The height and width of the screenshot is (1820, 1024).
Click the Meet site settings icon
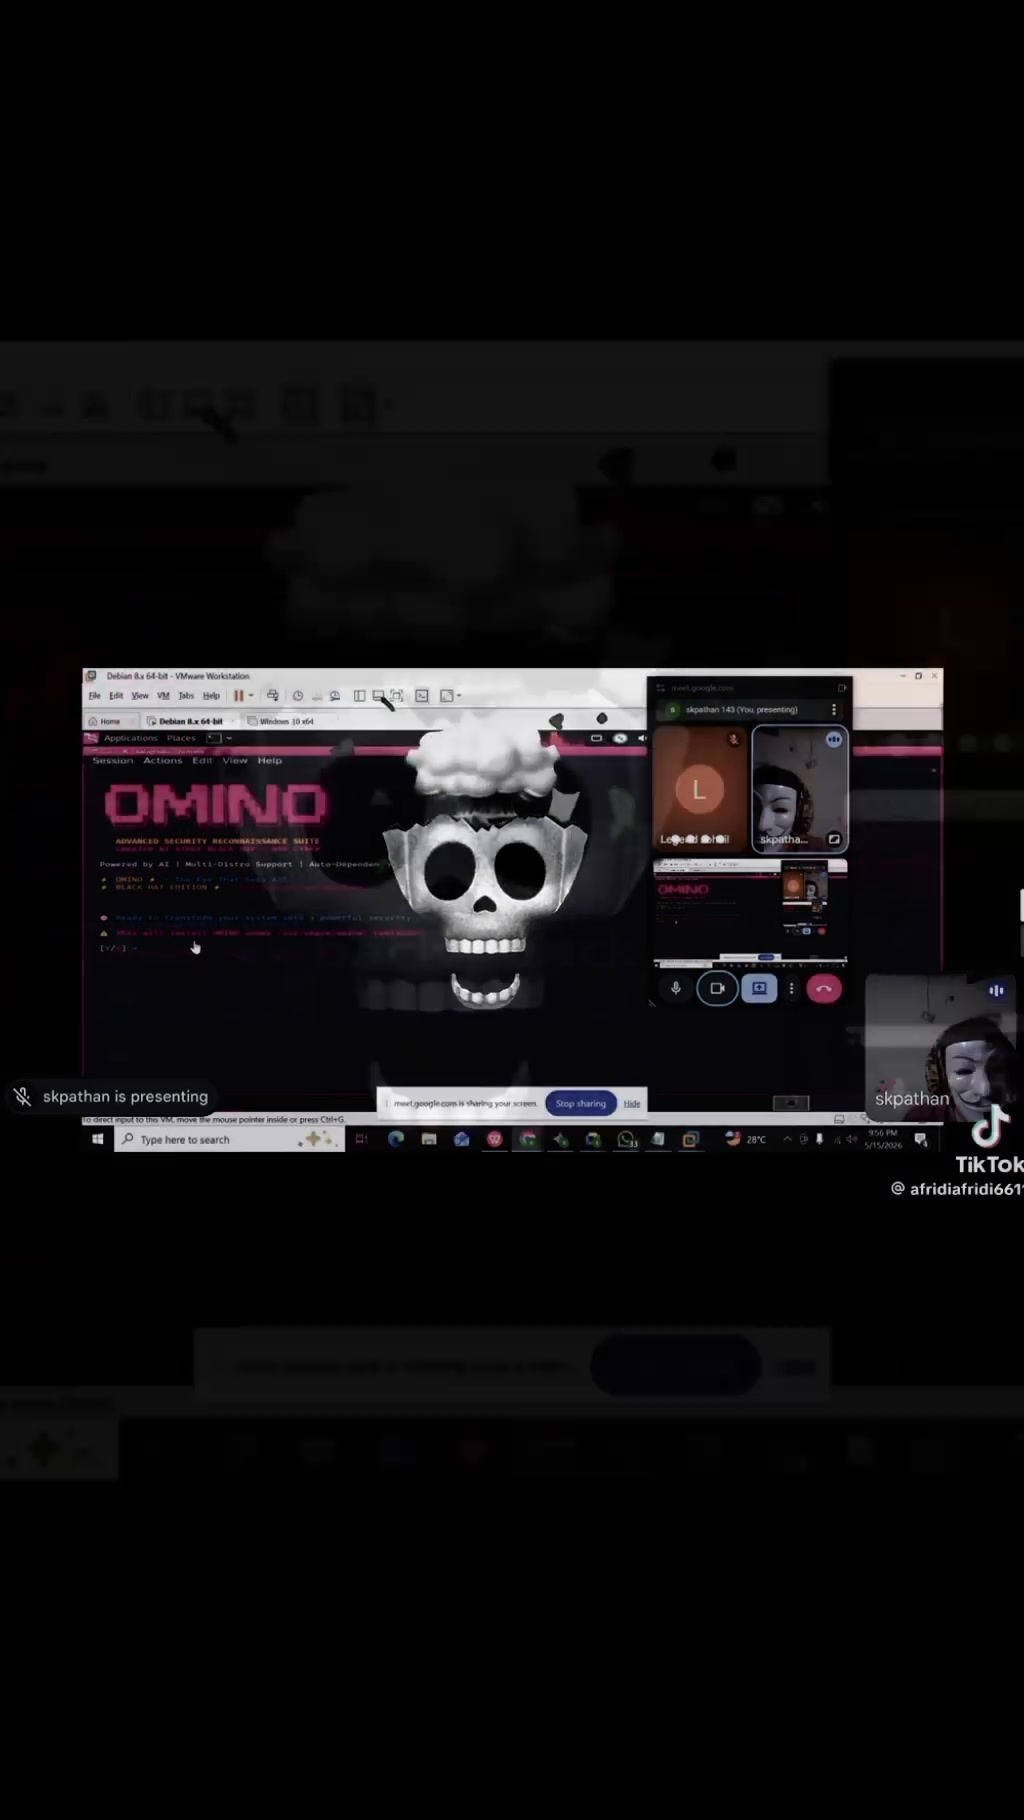[661, 688]
